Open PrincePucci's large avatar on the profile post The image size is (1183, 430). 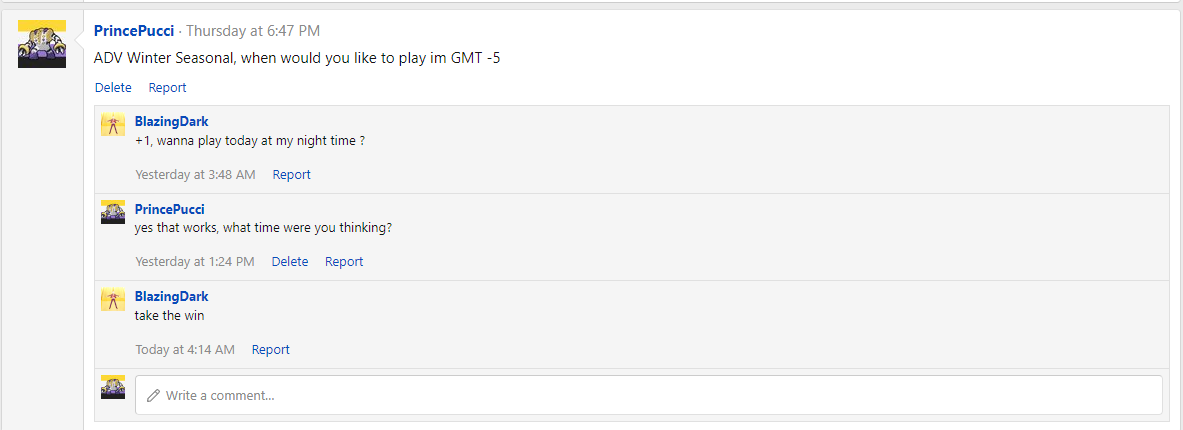(42, 44)
